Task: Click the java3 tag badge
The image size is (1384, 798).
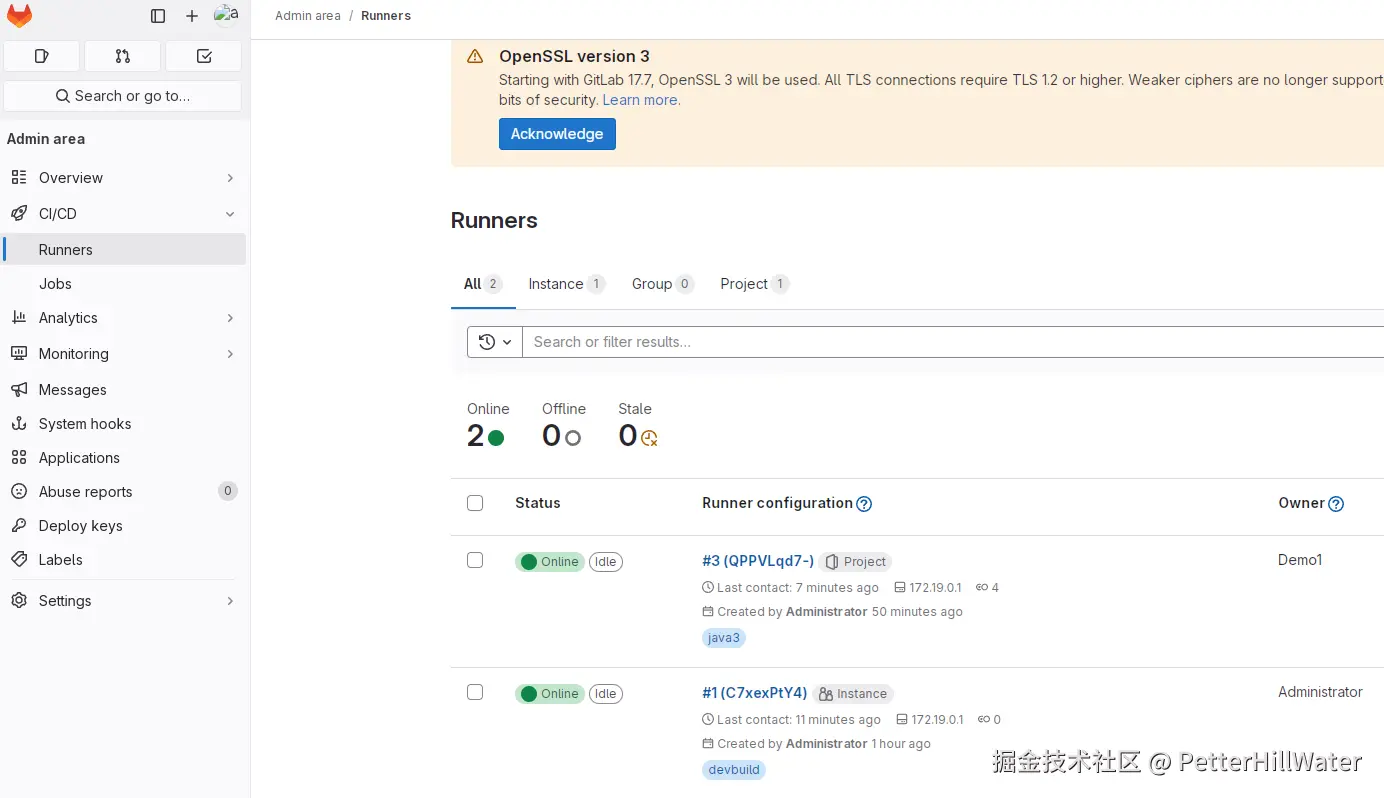Action: point(724,638)
